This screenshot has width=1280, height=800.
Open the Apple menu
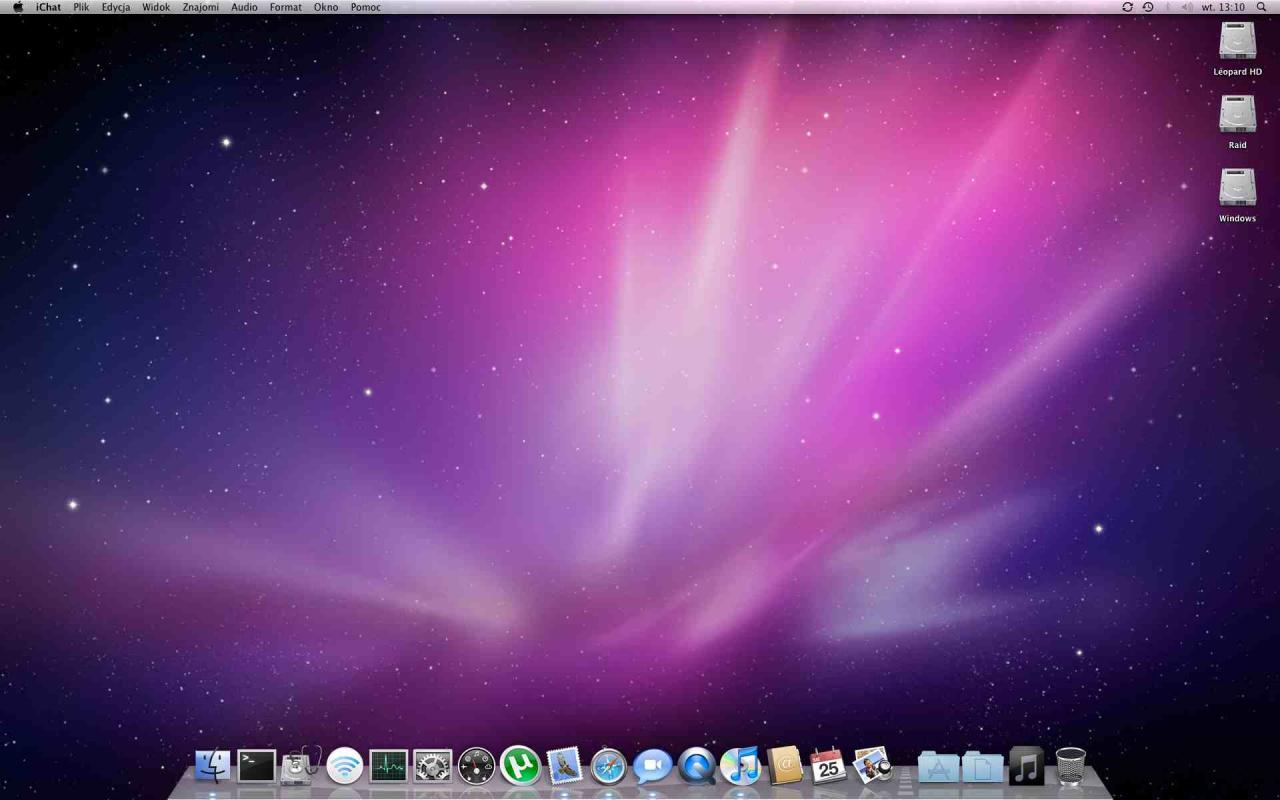(17, 7)
